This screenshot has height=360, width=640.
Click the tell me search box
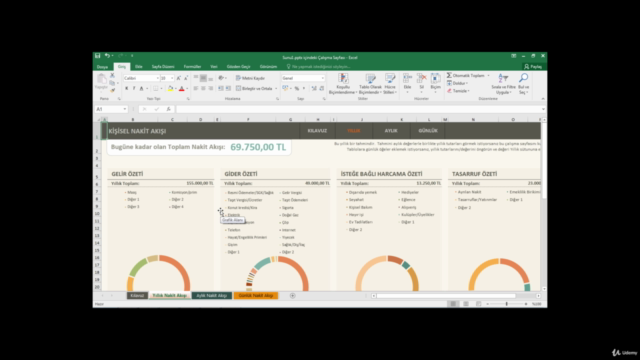pos(318,67)
